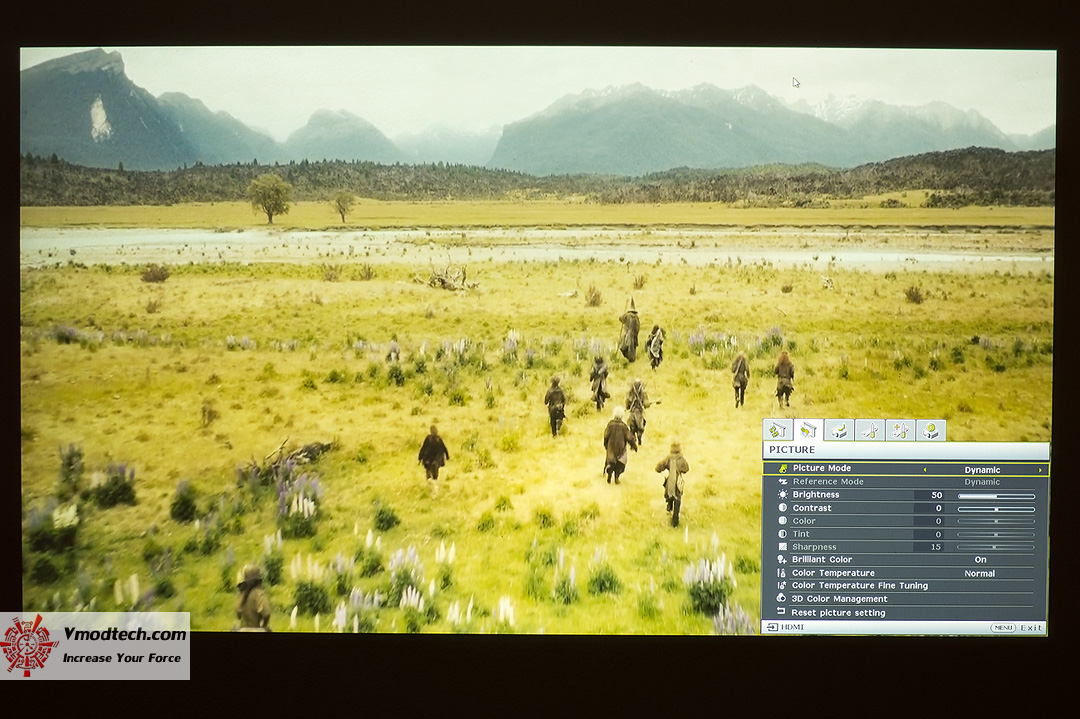The height and width of the screenshot is (719, 1080).
Task: Click the greyed Dynamic Reference Mode value
Action: point(982,482)
